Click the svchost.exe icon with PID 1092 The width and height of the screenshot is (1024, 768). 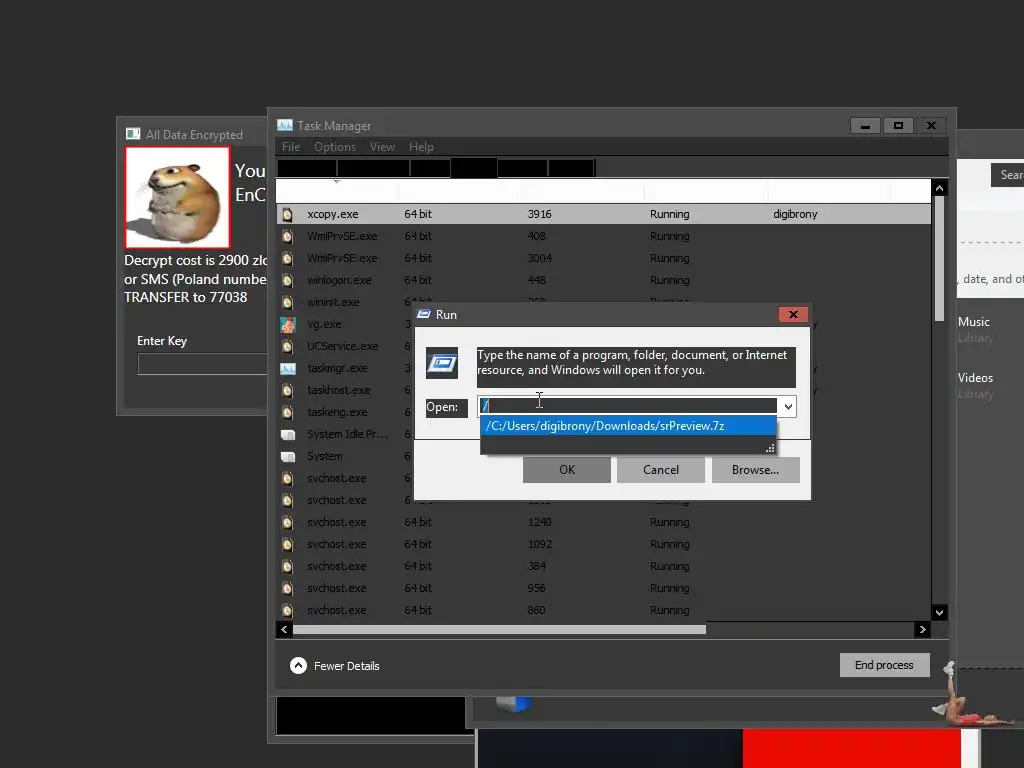pos(287,544)
